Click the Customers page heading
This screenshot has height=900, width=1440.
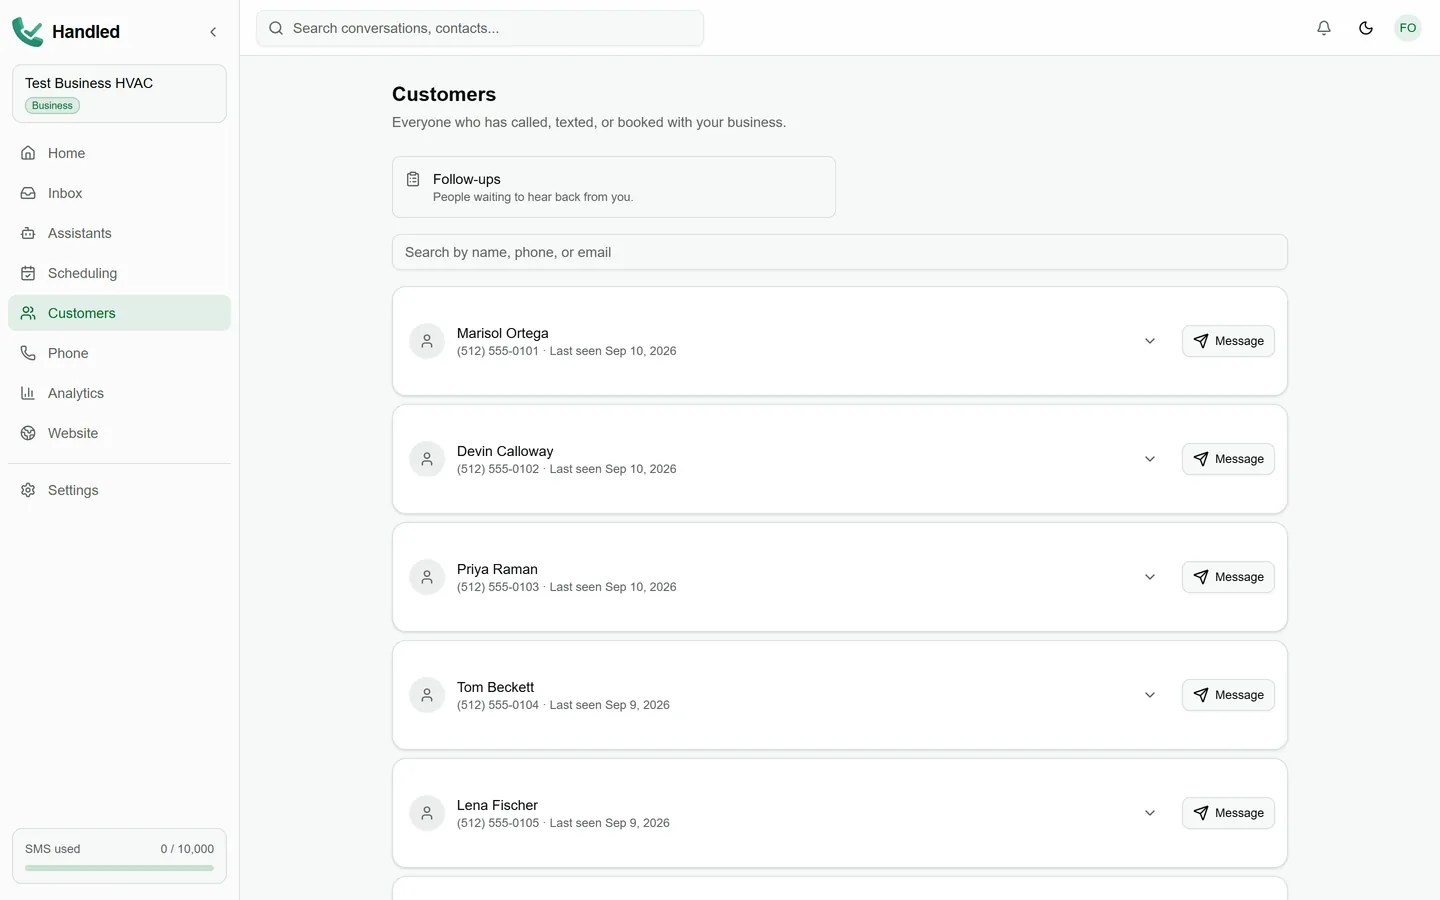pos(444,94)
